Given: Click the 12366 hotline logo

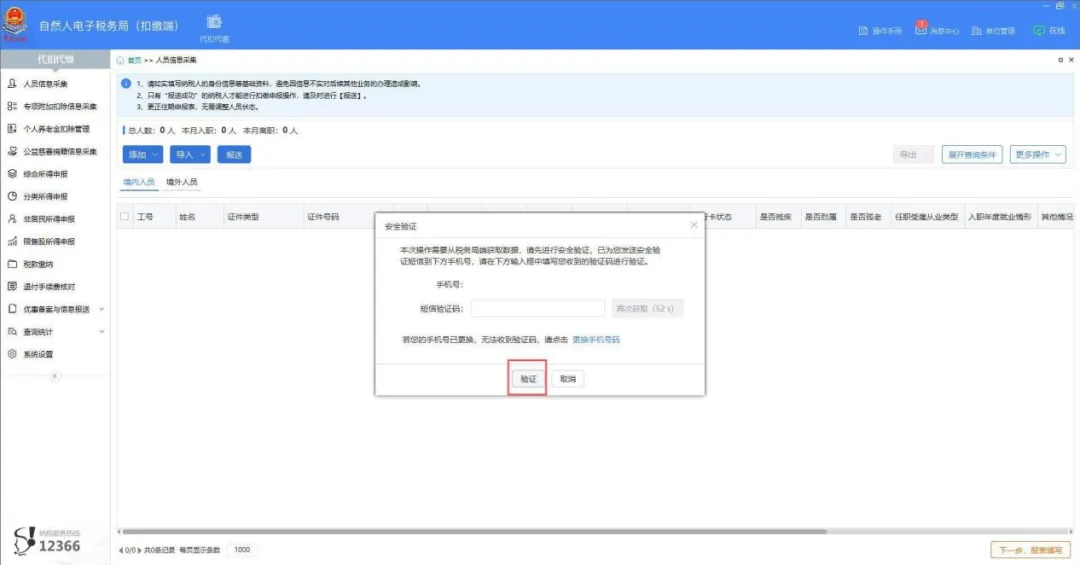Looking at the screenshot, I should pyautogui.click(x=47, y=541).
